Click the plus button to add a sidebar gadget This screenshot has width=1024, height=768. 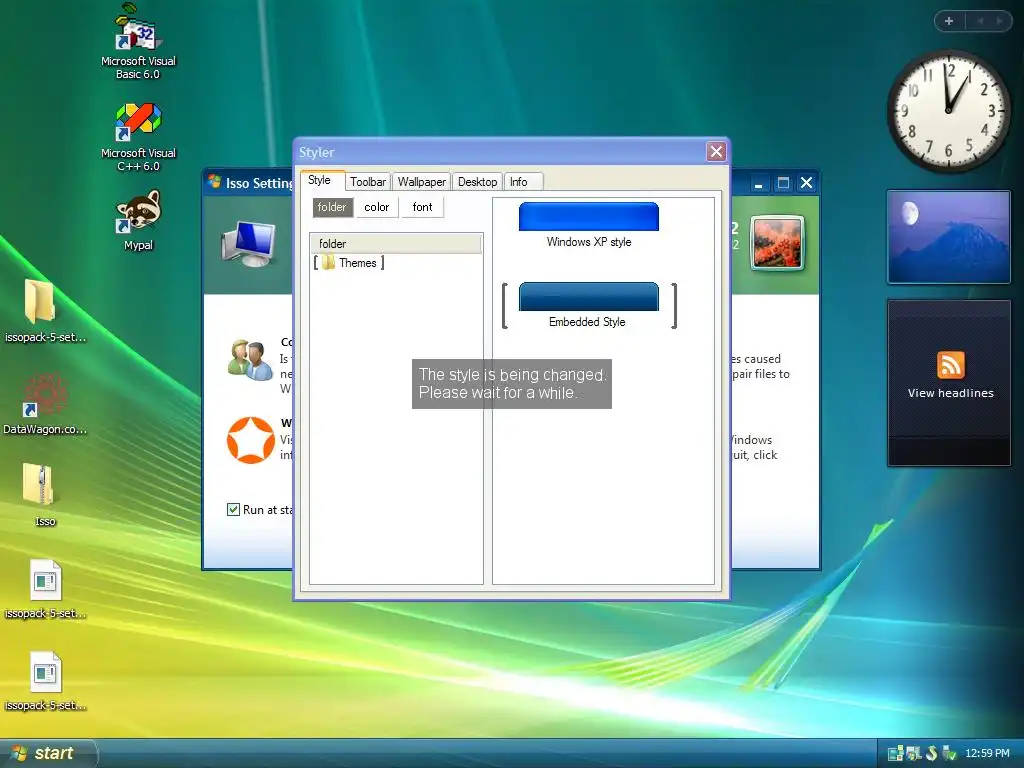(949, 21)
